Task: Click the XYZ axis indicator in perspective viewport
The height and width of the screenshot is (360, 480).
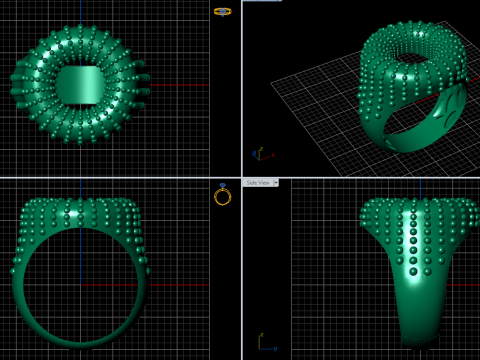Action: tap(263, 154)
